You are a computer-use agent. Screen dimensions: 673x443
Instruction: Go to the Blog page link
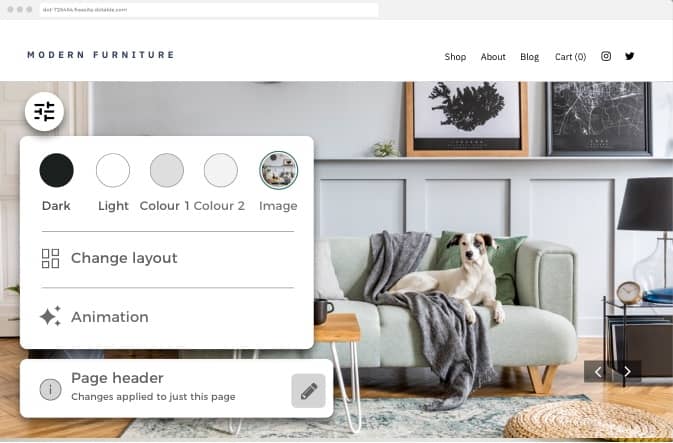coord(529,57)
